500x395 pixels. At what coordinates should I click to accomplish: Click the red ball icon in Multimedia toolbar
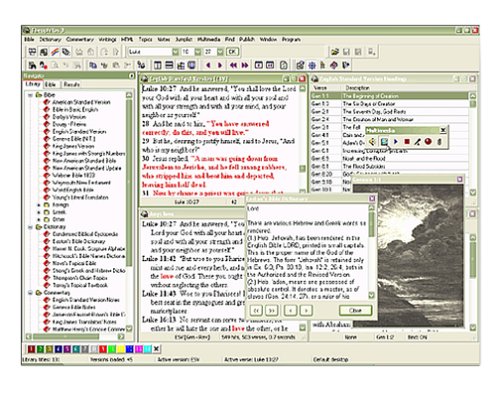(428, 142)
